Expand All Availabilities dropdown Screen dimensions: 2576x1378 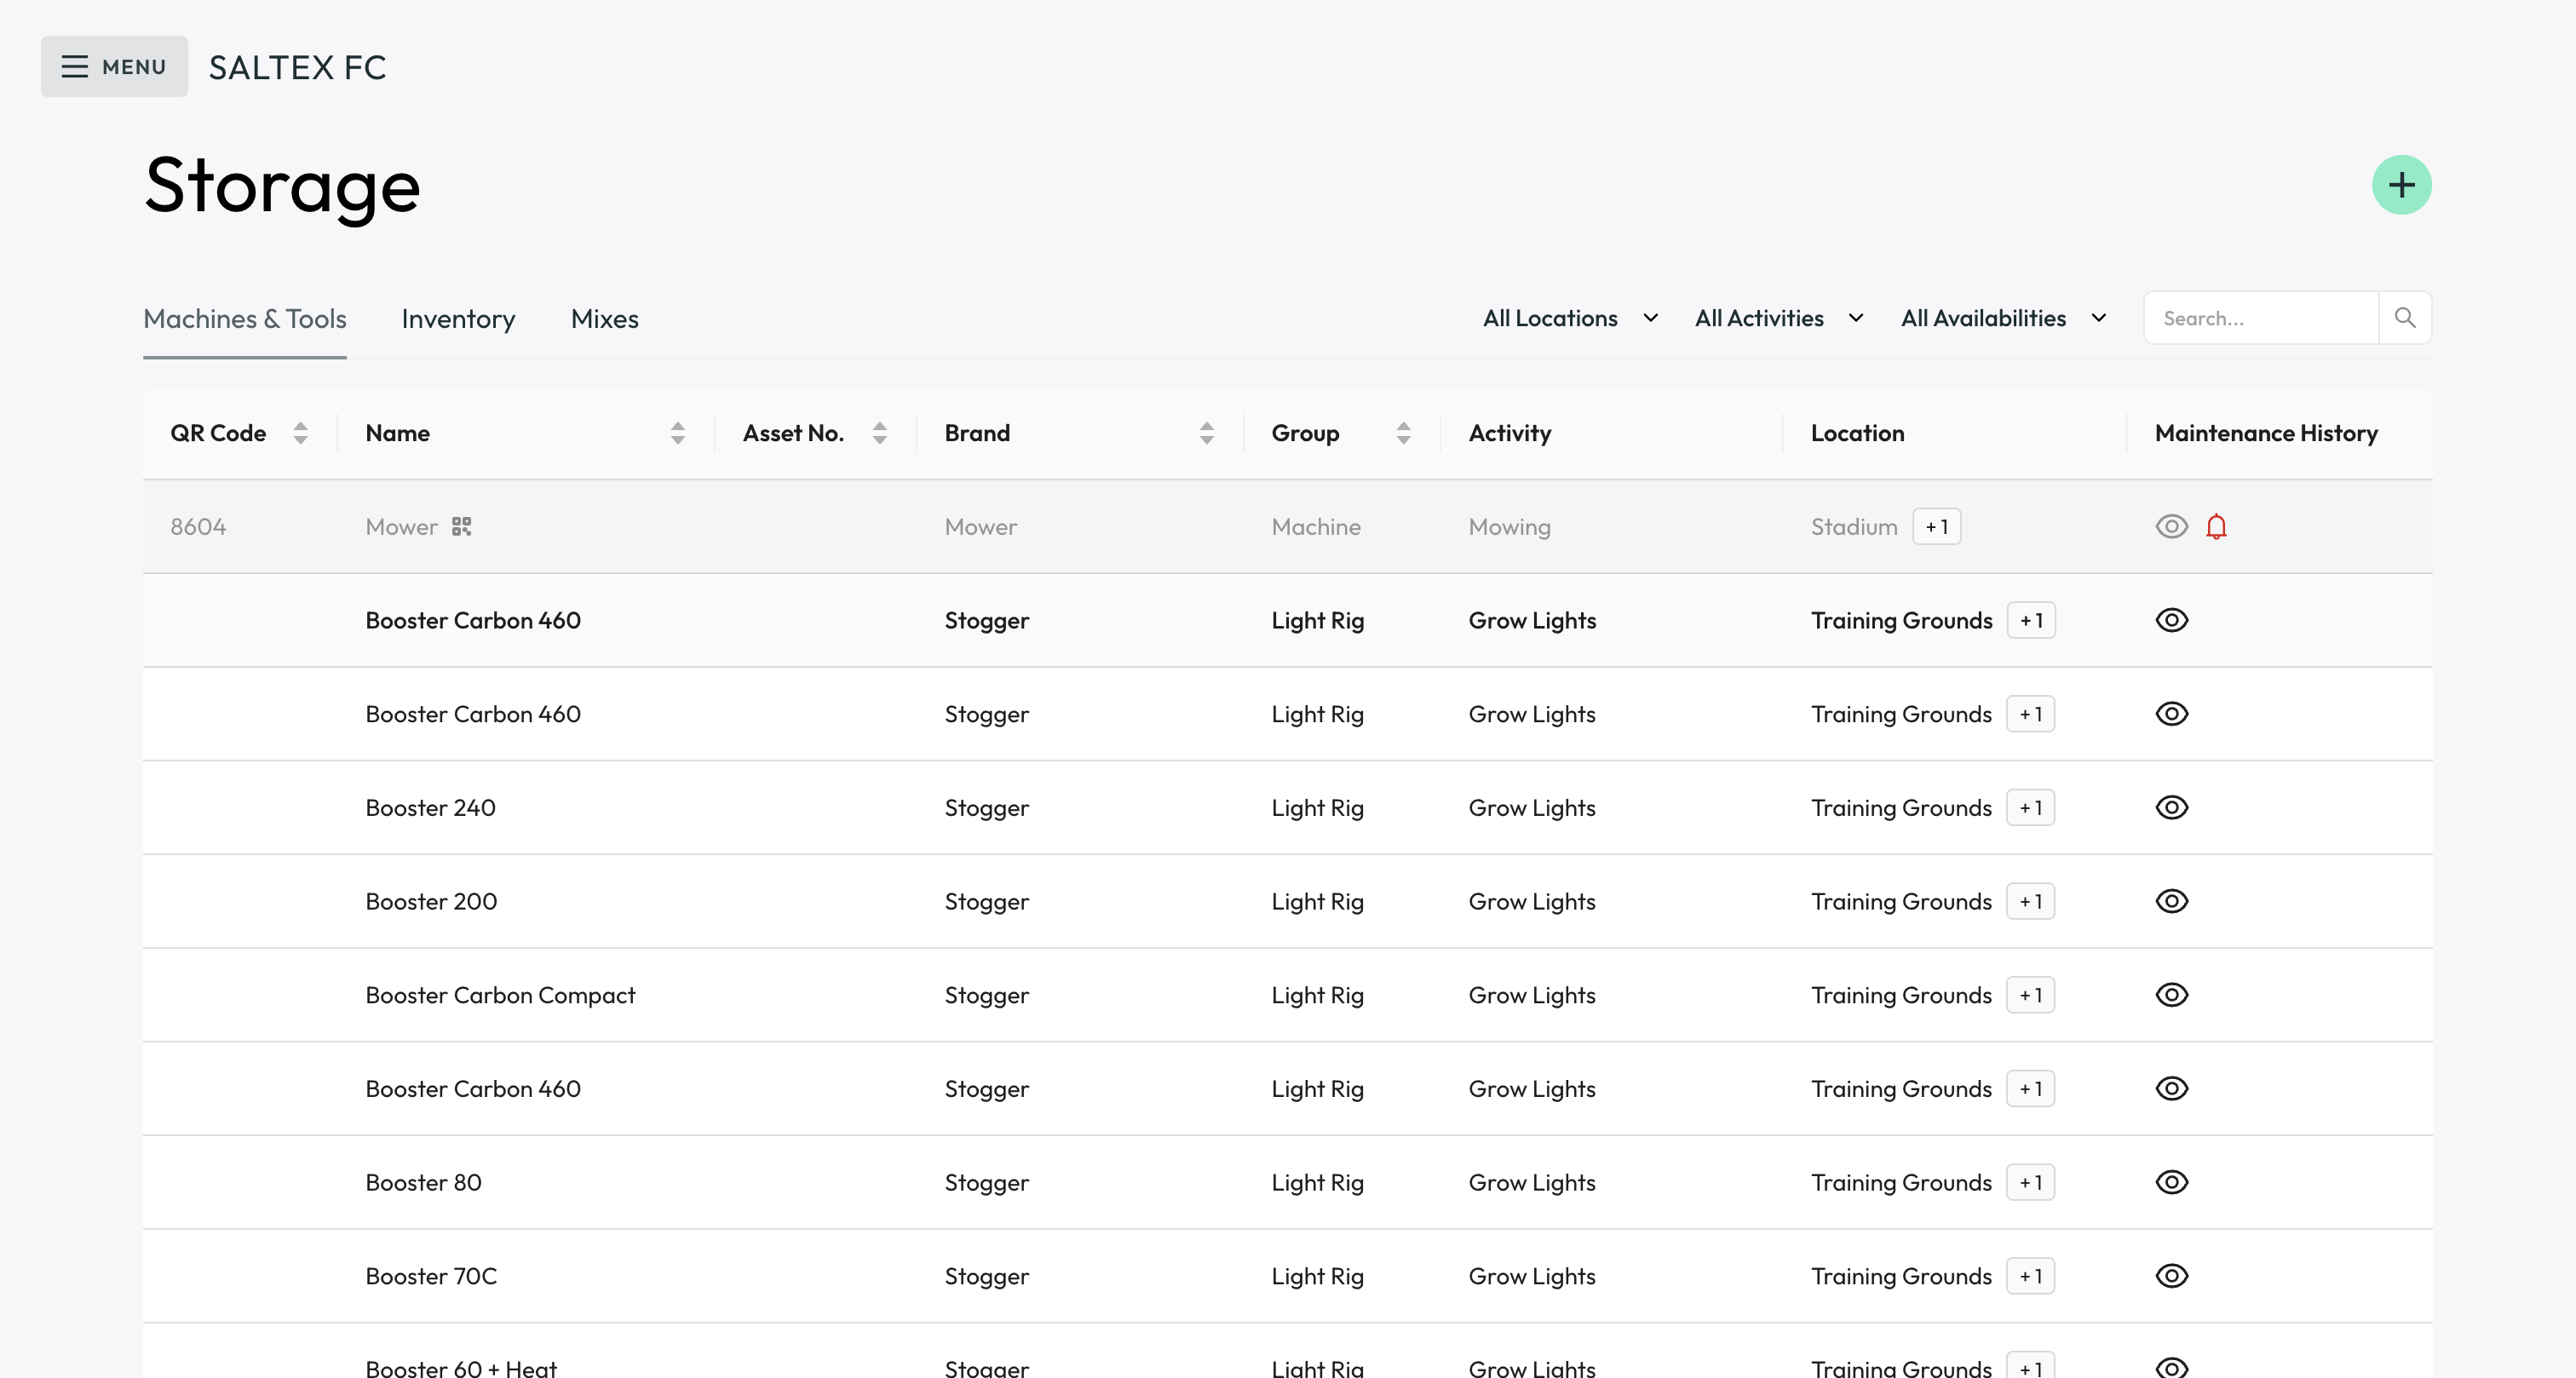(2003, 319)
